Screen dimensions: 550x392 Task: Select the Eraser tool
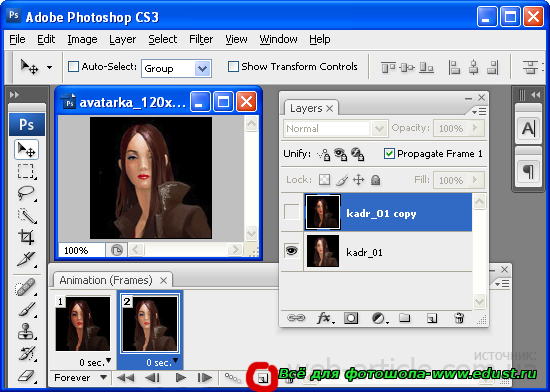pos(26,377)
